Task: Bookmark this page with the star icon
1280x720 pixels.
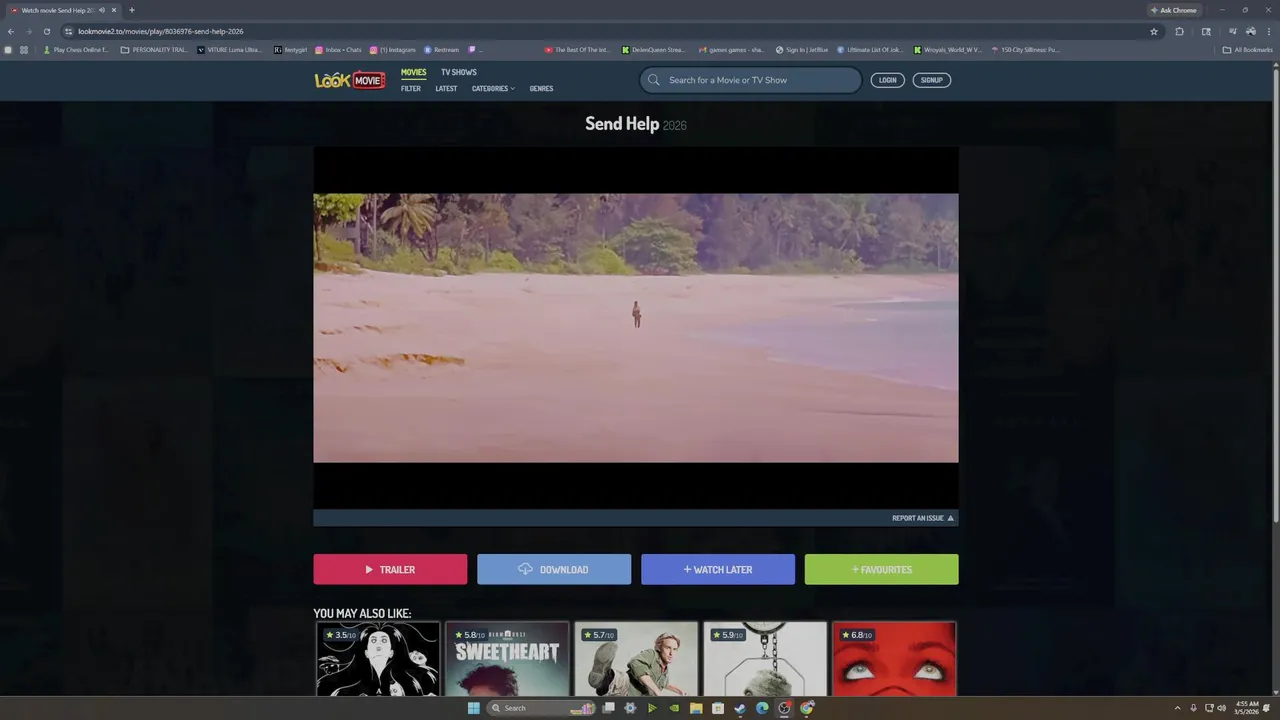Action: pos(1154,31)
